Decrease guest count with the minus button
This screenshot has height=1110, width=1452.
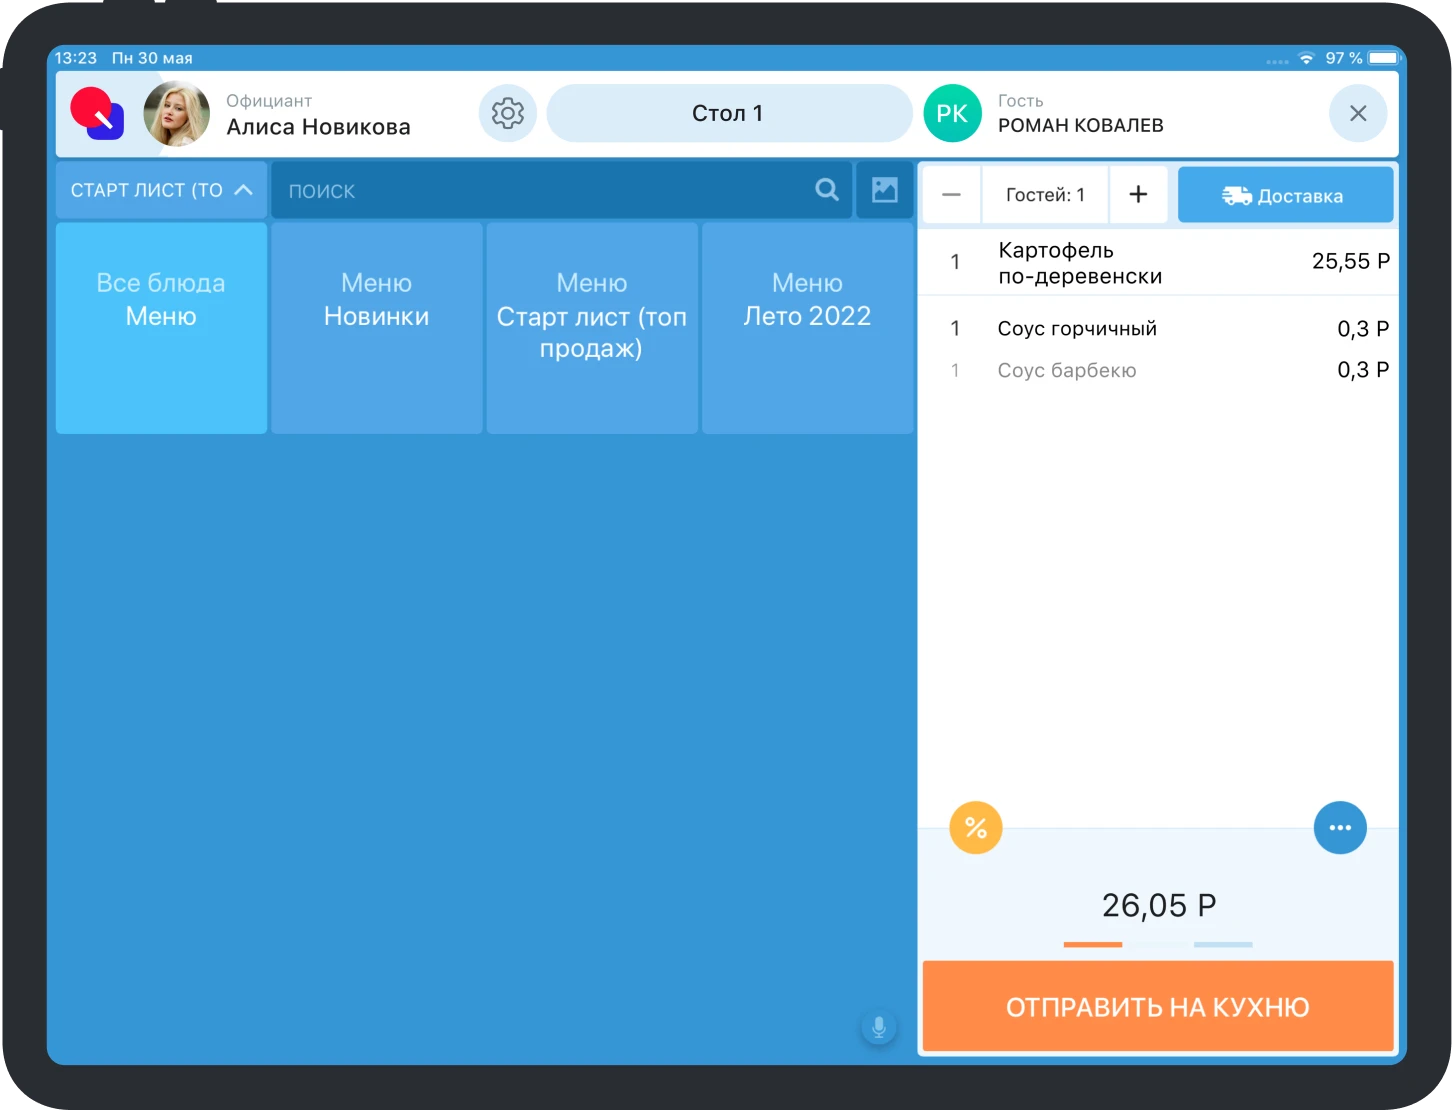pos(951,194)
